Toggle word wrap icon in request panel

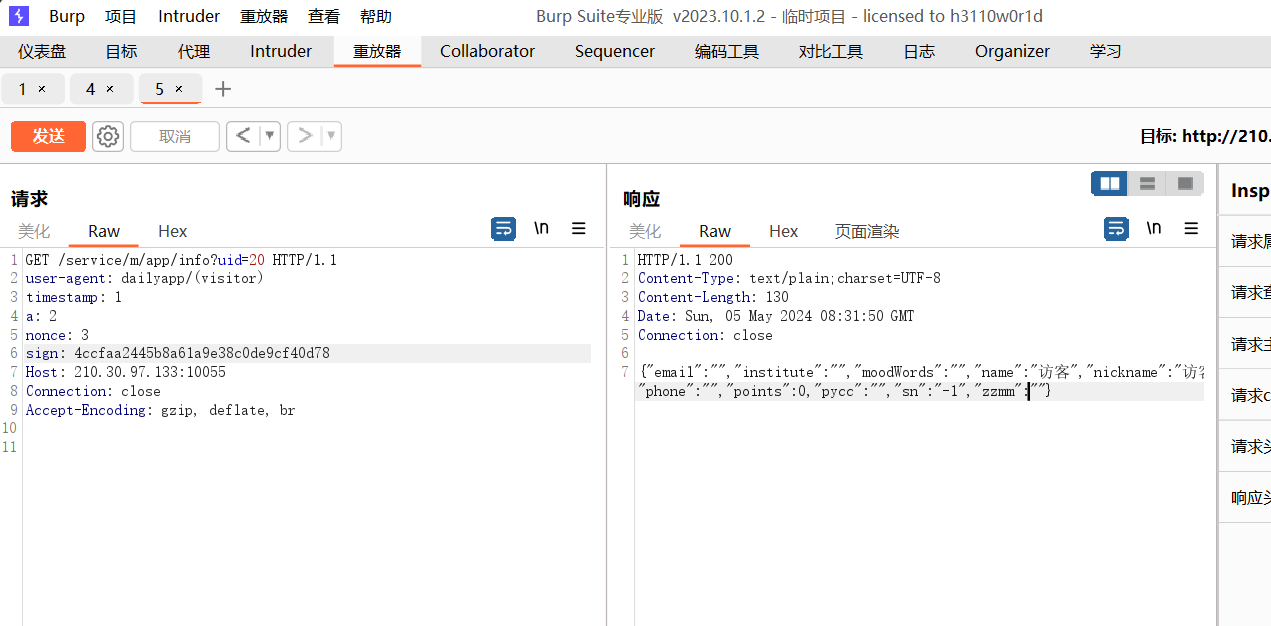[504, 229]
